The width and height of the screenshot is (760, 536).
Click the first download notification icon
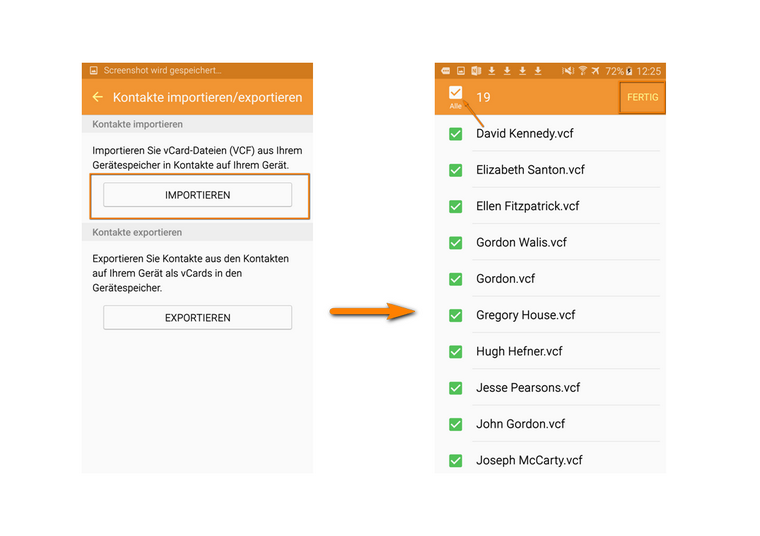pos(491,71)
